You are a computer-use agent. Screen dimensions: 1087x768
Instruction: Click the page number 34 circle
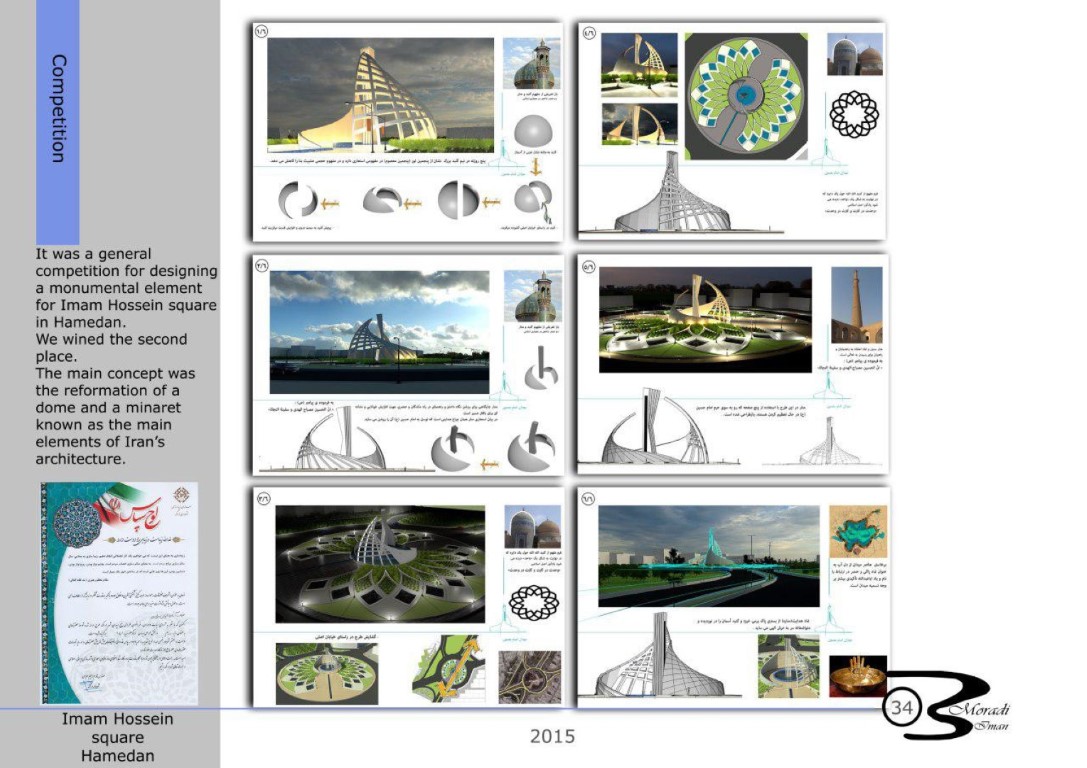click(x=901, y=708)
